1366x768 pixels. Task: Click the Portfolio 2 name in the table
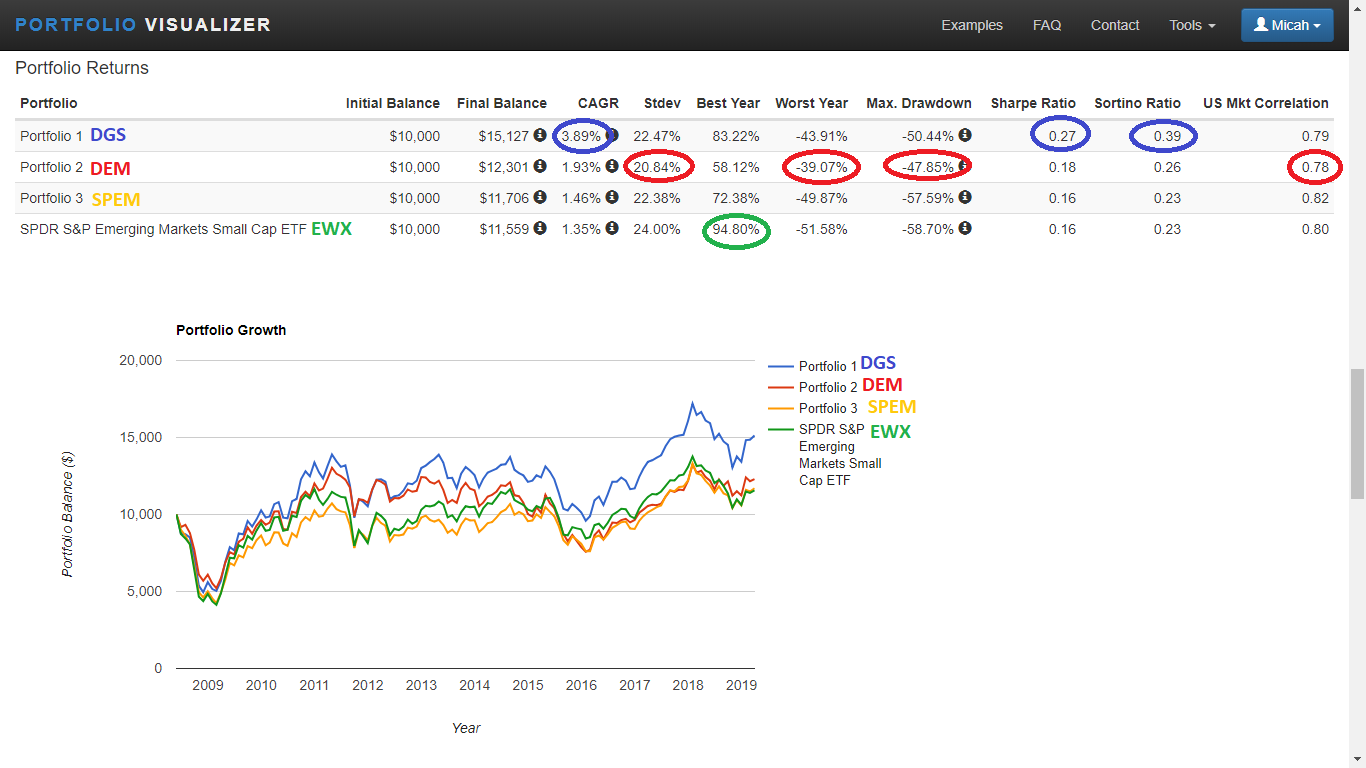(51, 167)
